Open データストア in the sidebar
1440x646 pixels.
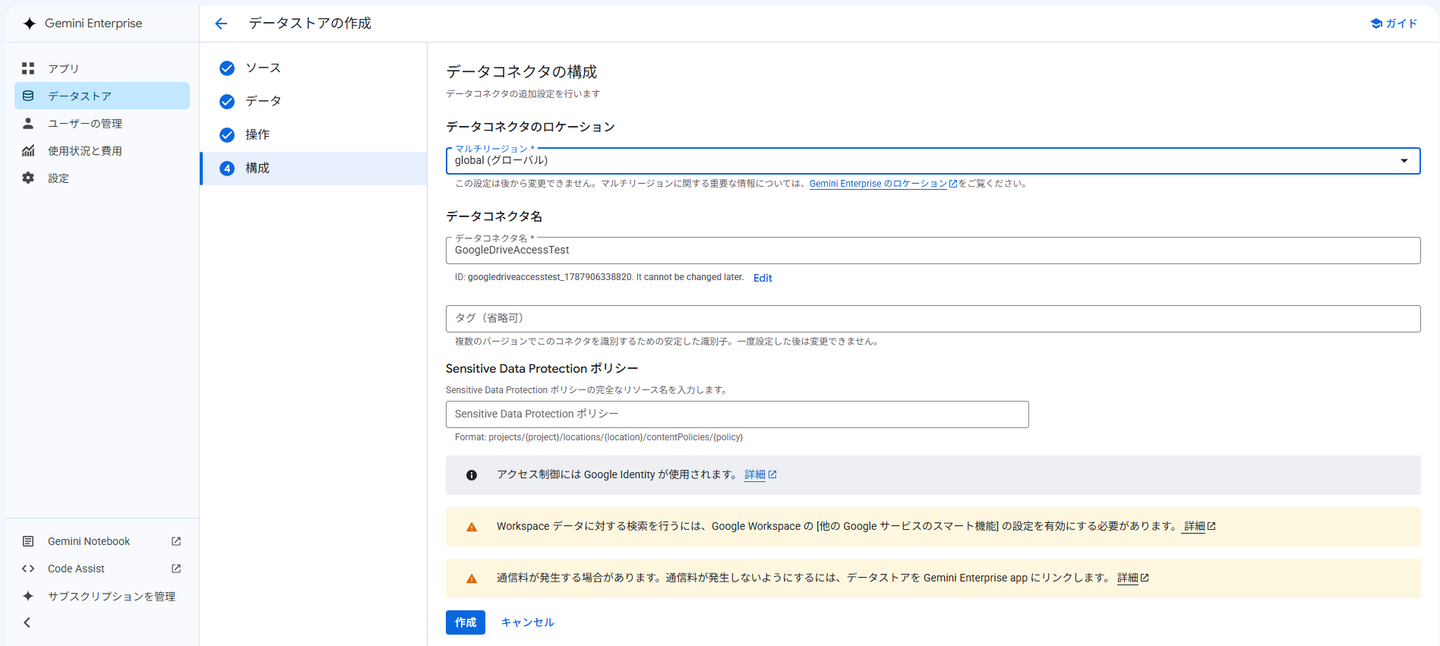(x=102, y=96)
